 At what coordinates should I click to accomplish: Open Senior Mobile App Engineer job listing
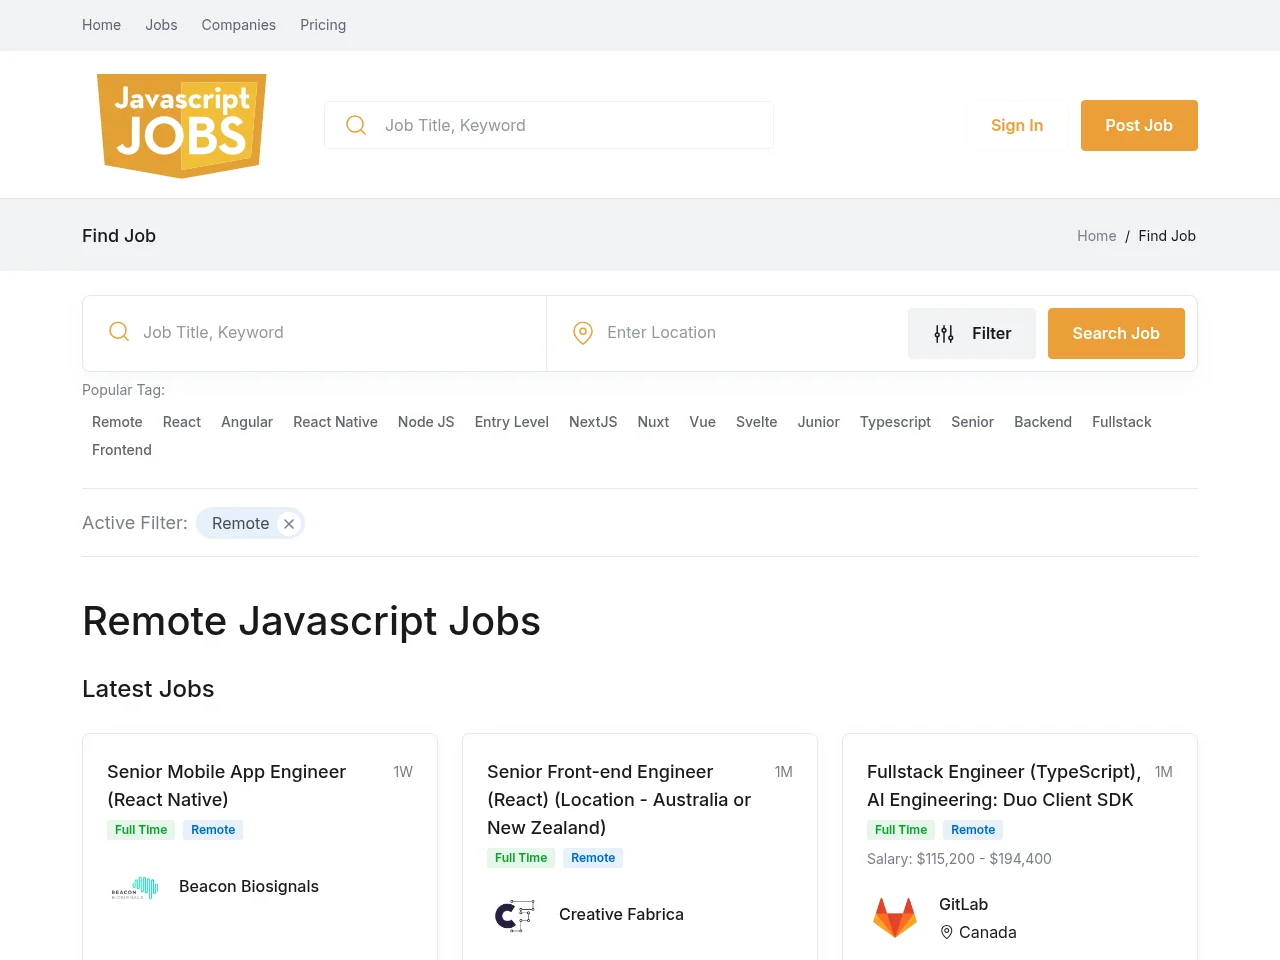tap(227, 786)
